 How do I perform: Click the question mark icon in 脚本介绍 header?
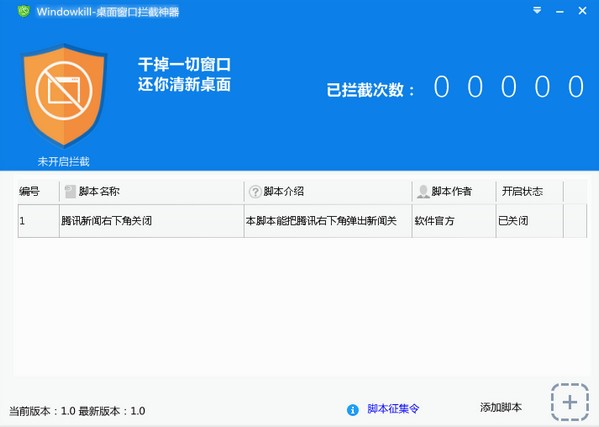pos(255,191)
